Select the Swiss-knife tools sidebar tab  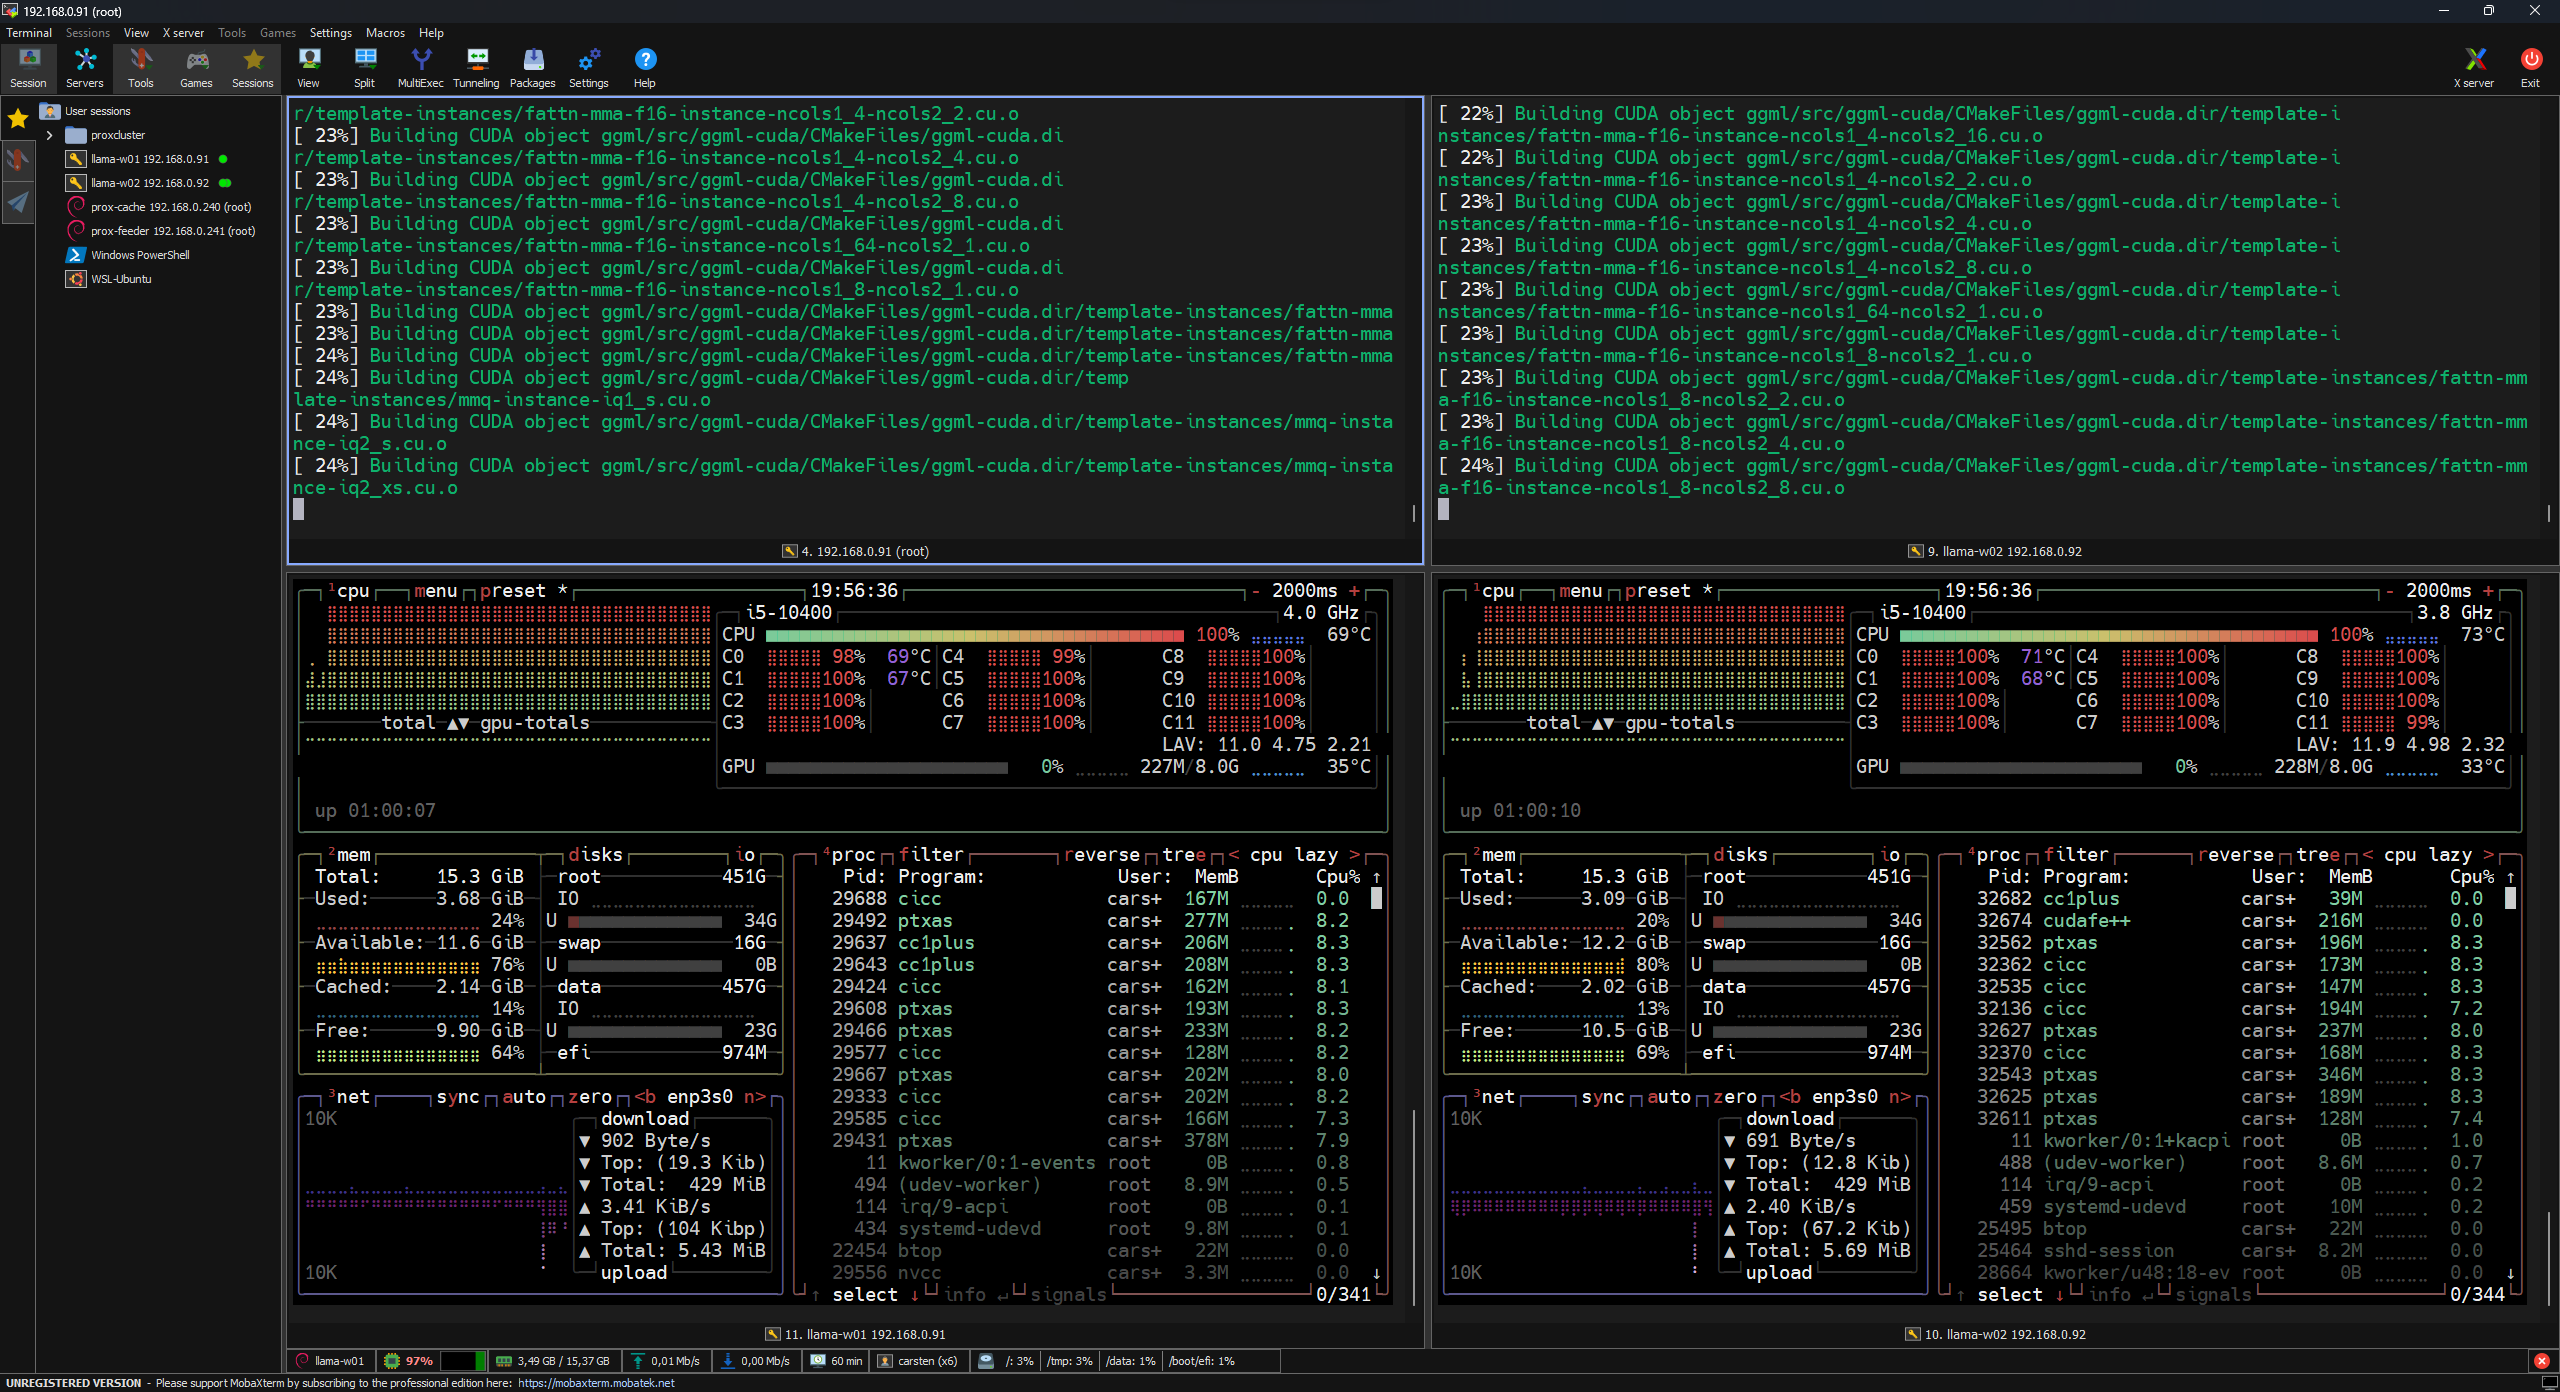18,160
